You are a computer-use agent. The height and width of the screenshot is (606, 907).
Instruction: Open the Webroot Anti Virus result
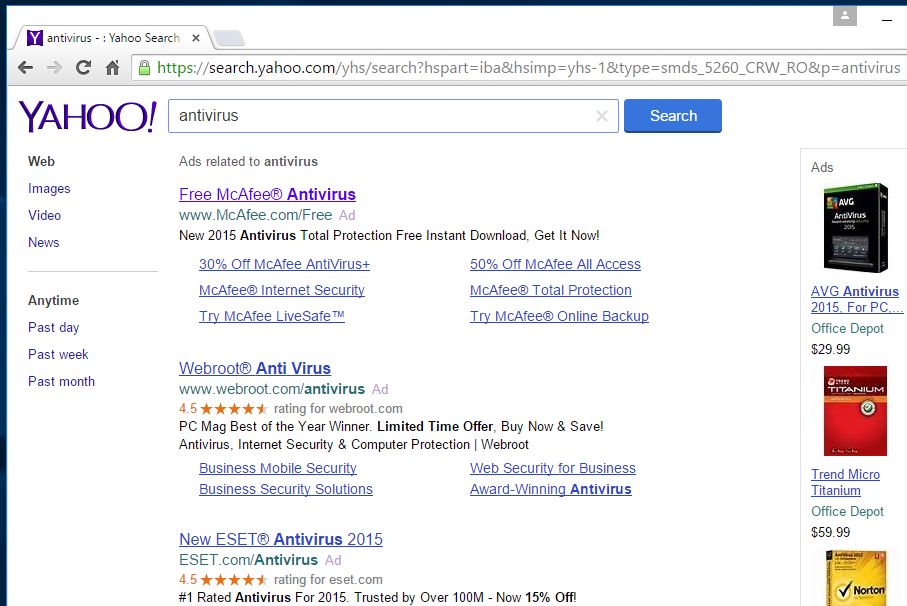coord(254,368)
